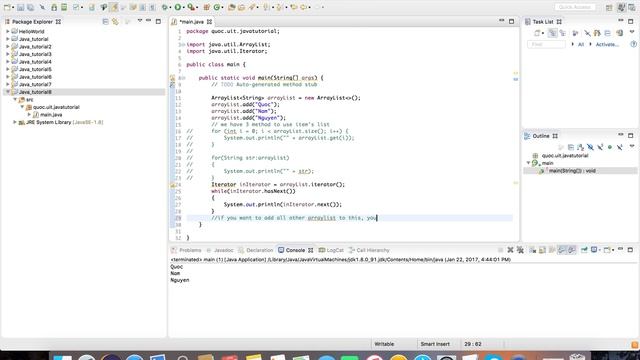Expand the JRE System Library node
The width and height of the screenshot is (640, 360).
click(15, 122)
